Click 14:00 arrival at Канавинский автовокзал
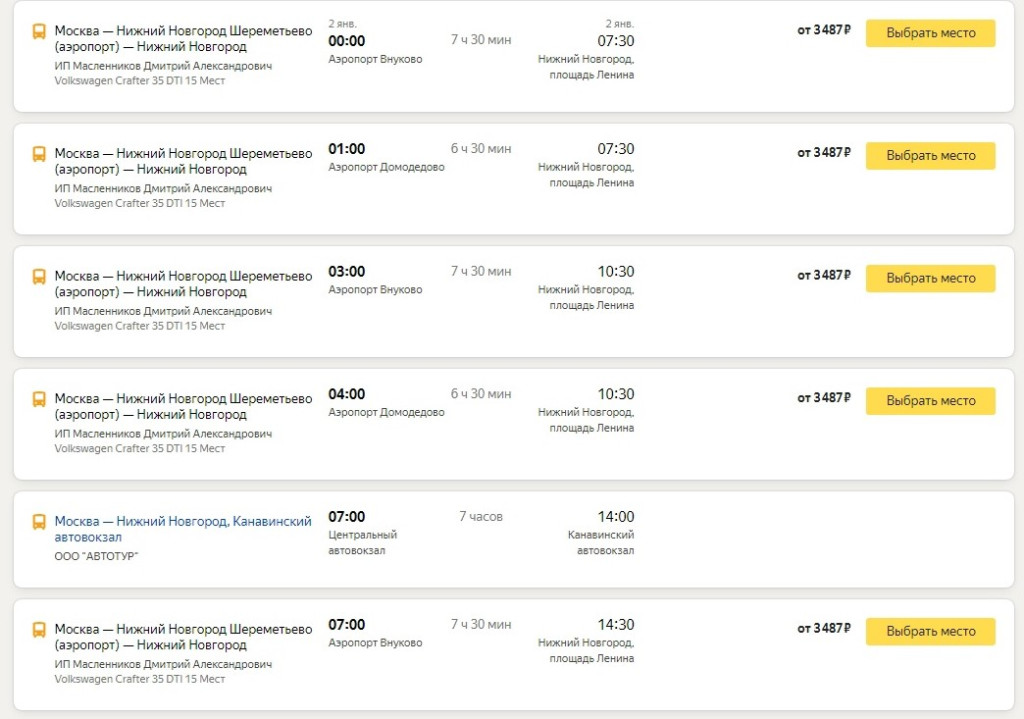Screen dimensions: 1024x719 tap(616, 517)
